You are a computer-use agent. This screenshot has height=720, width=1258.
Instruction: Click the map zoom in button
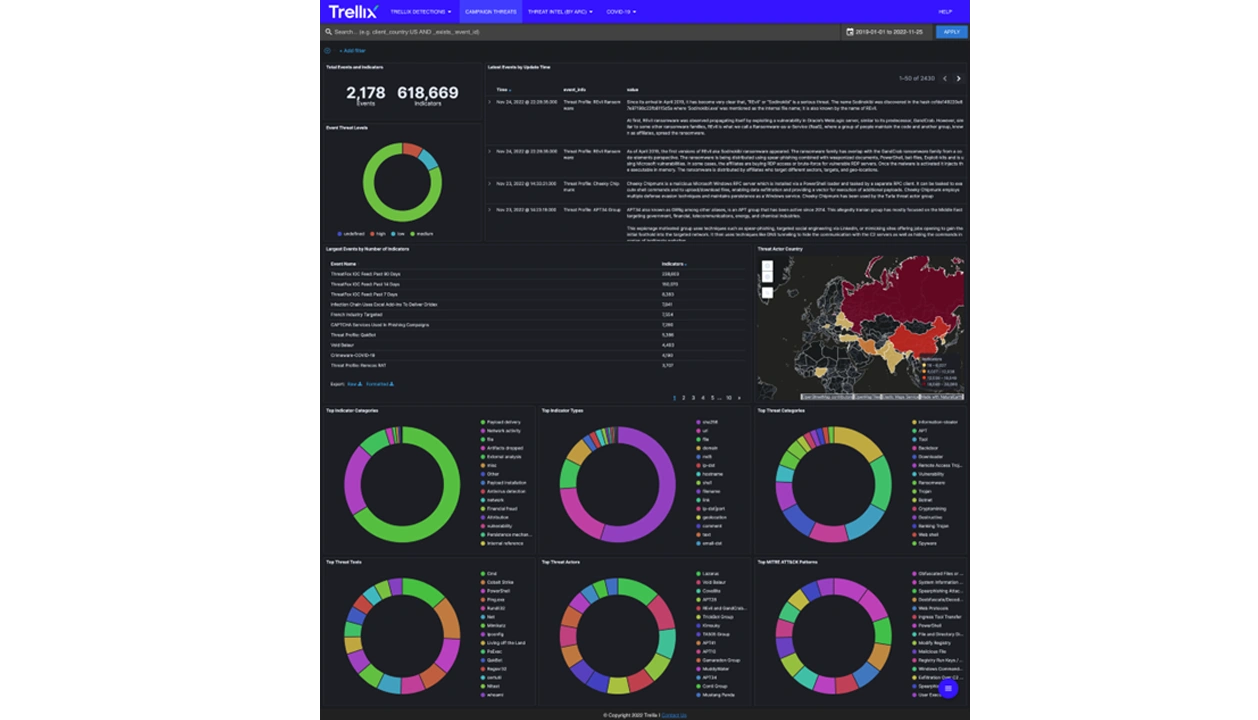point(767,266)
